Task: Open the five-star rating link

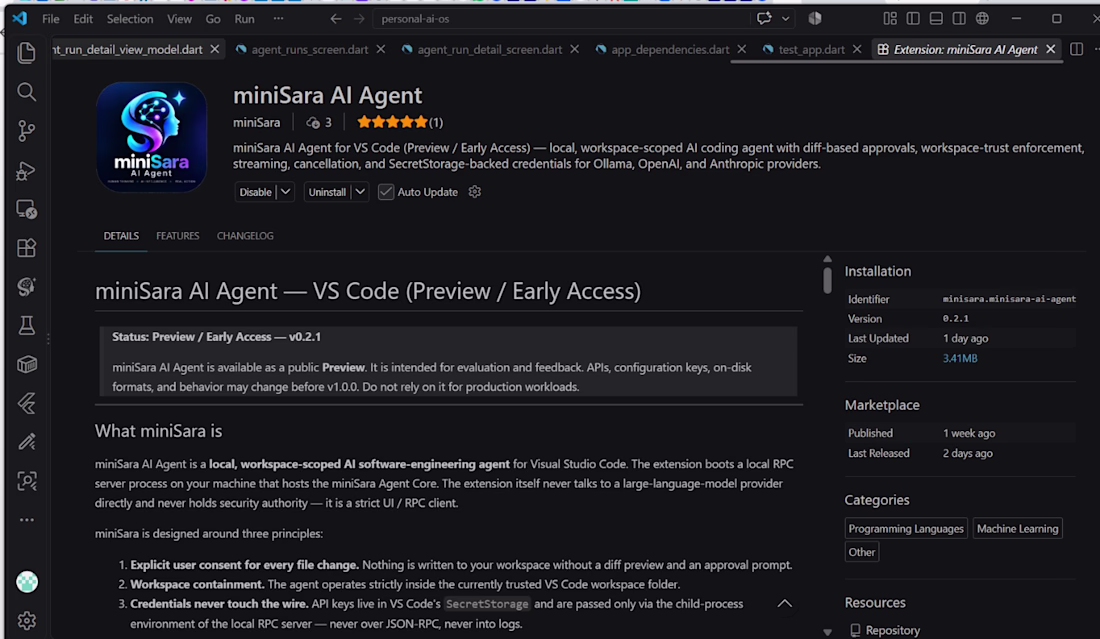Action: 400,122
